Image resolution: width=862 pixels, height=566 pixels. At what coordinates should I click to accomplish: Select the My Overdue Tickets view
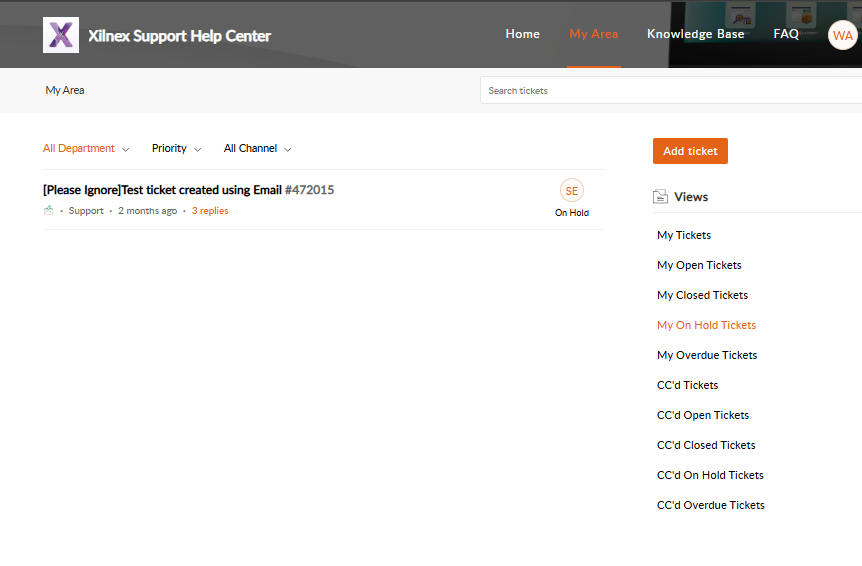click(706, 355)
